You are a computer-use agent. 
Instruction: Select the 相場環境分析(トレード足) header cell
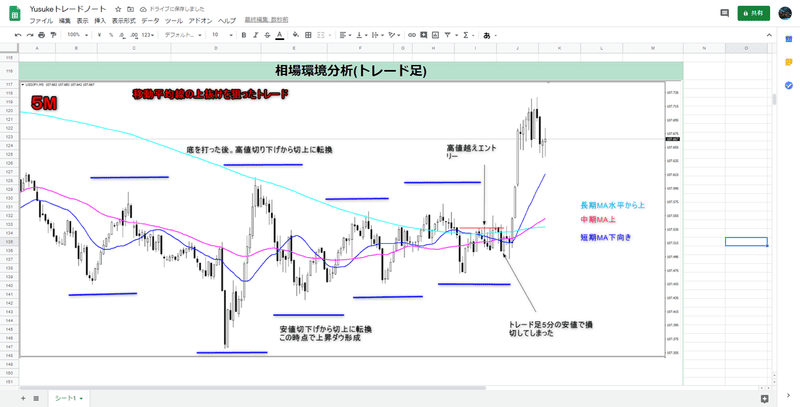pyautogui.click(x=351, y=71)
